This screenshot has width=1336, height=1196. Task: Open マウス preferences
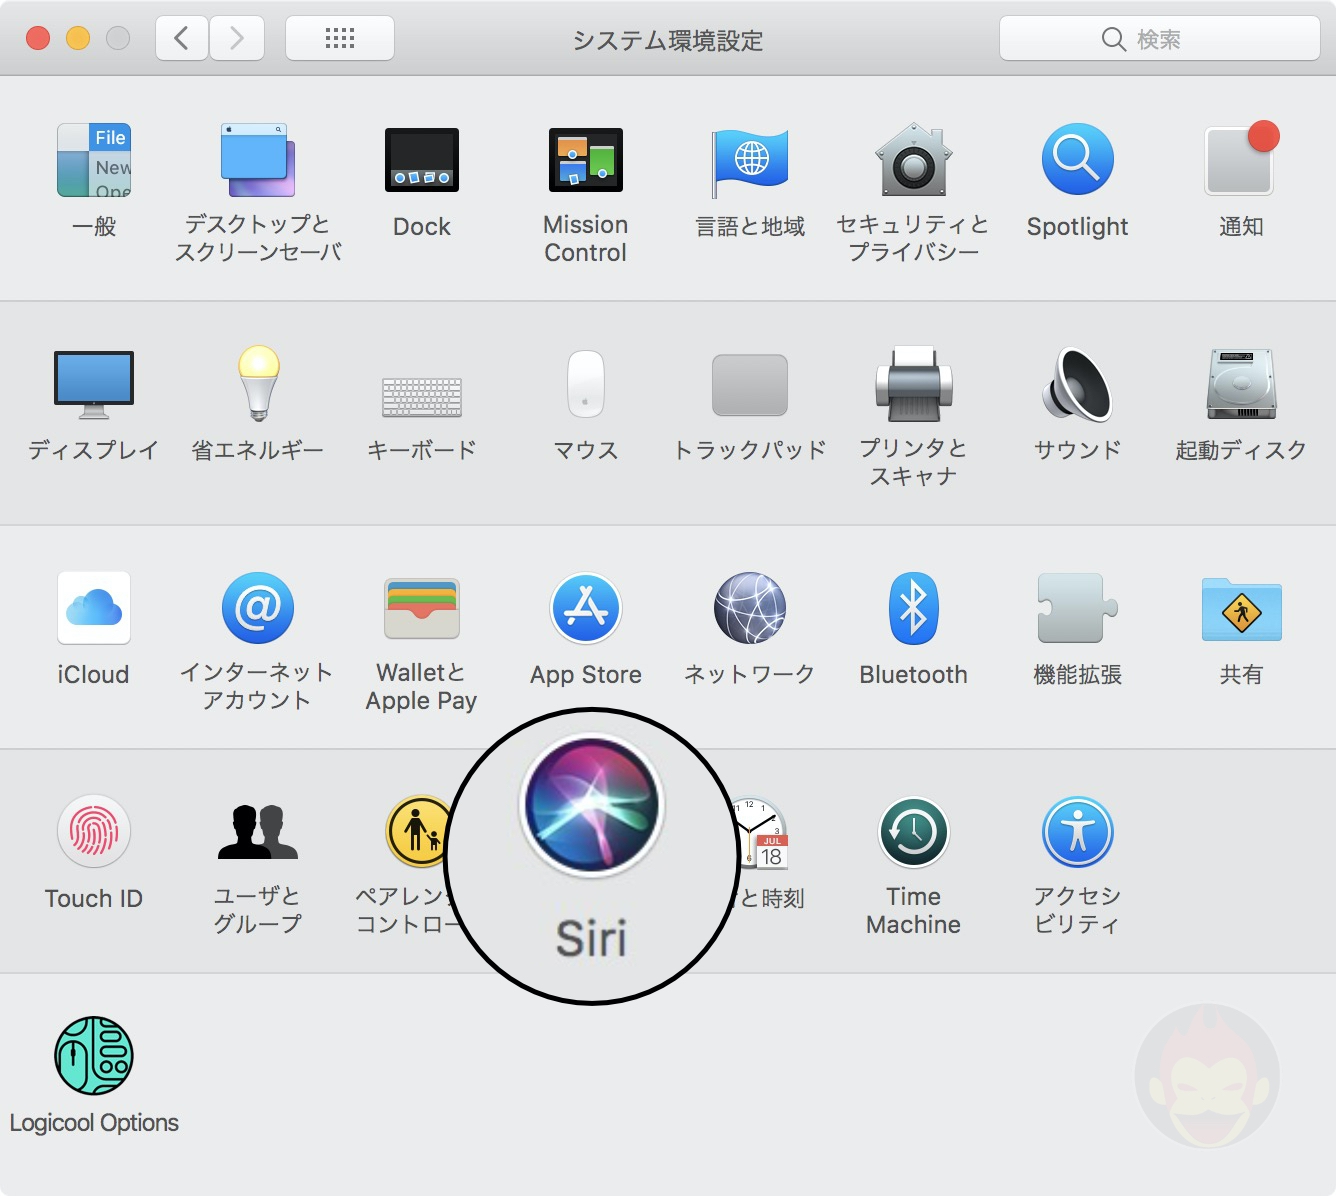pos(586,384)
